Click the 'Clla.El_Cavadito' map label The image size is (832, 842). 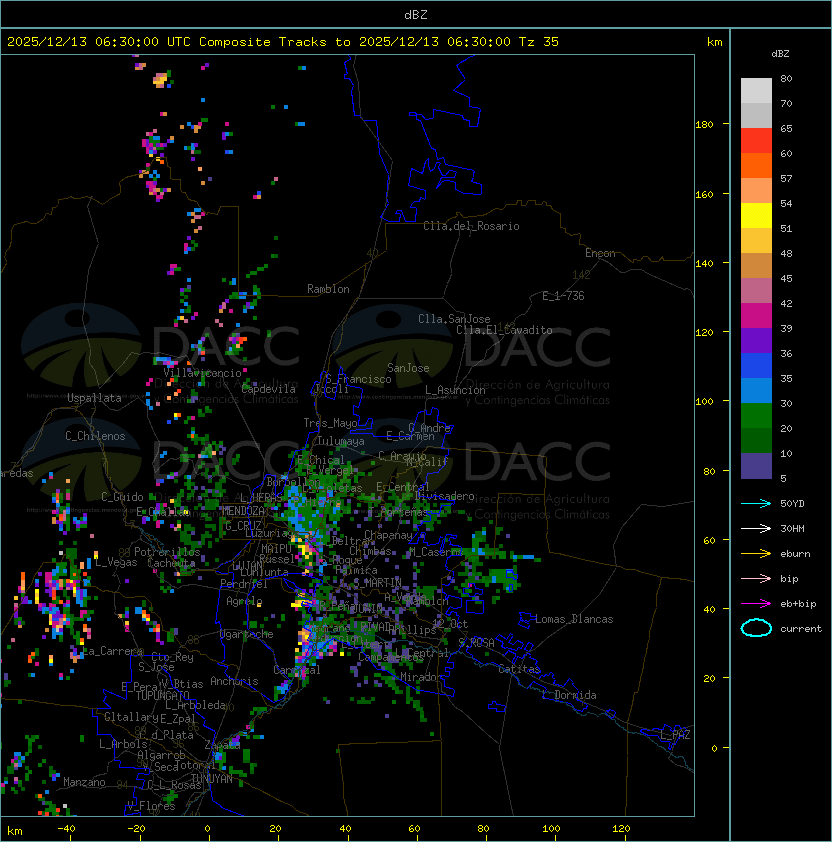504,330
